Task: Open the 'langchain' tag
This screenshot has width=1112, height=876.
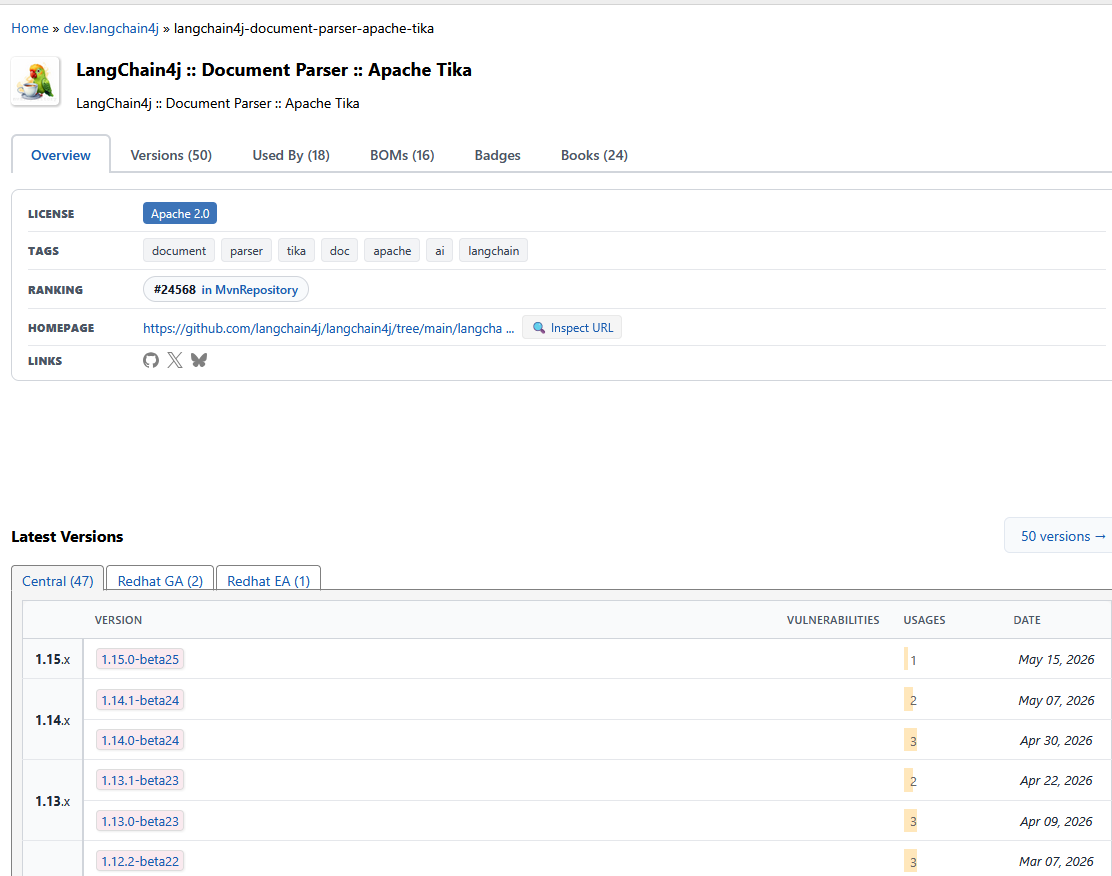Action: pyautogui.click(x=494, y=250)
